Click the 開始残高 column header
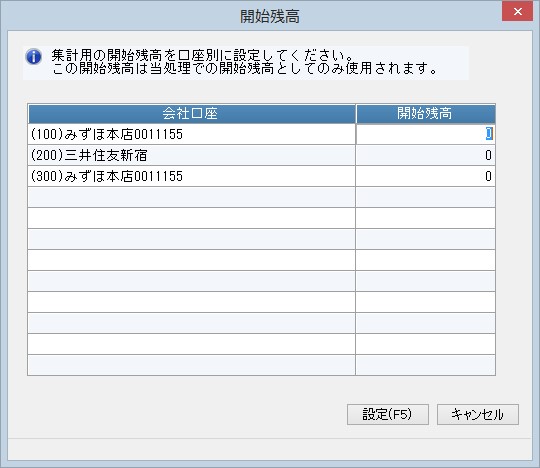This screenshot has height=468, width=540. pyautogui.click(x=426, y=114)
